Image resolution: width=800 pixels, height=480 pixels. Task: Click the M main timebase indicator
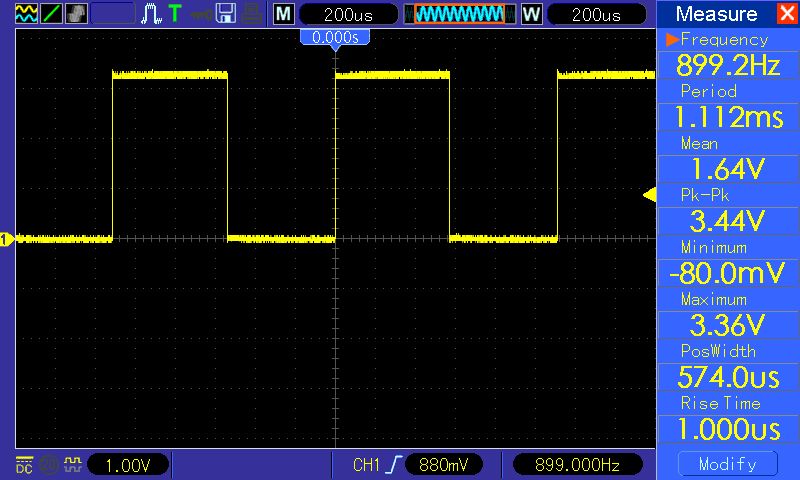tap(284, 14)
